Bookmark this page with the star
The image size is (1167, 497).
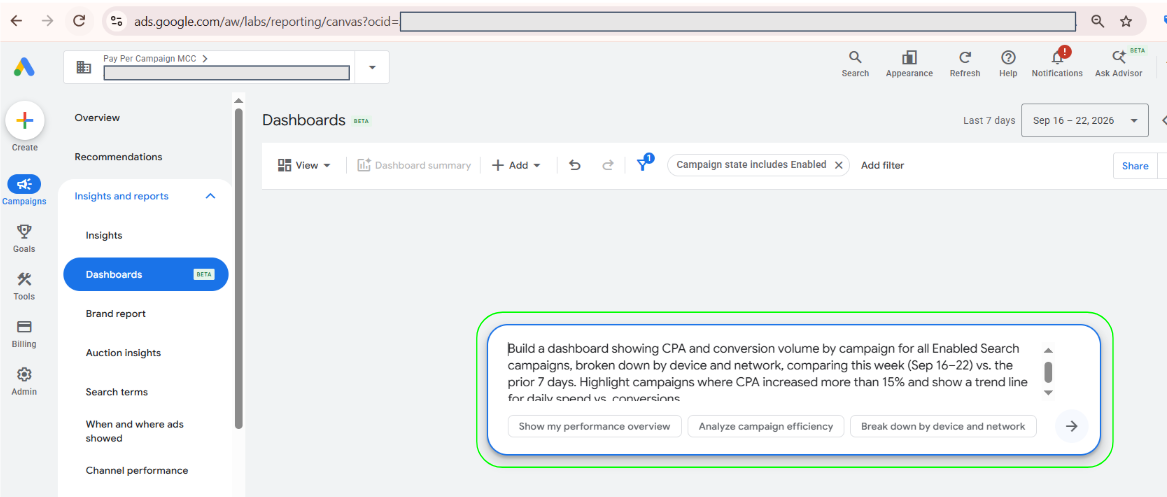pyautogui.click(x=1126, y=21)
